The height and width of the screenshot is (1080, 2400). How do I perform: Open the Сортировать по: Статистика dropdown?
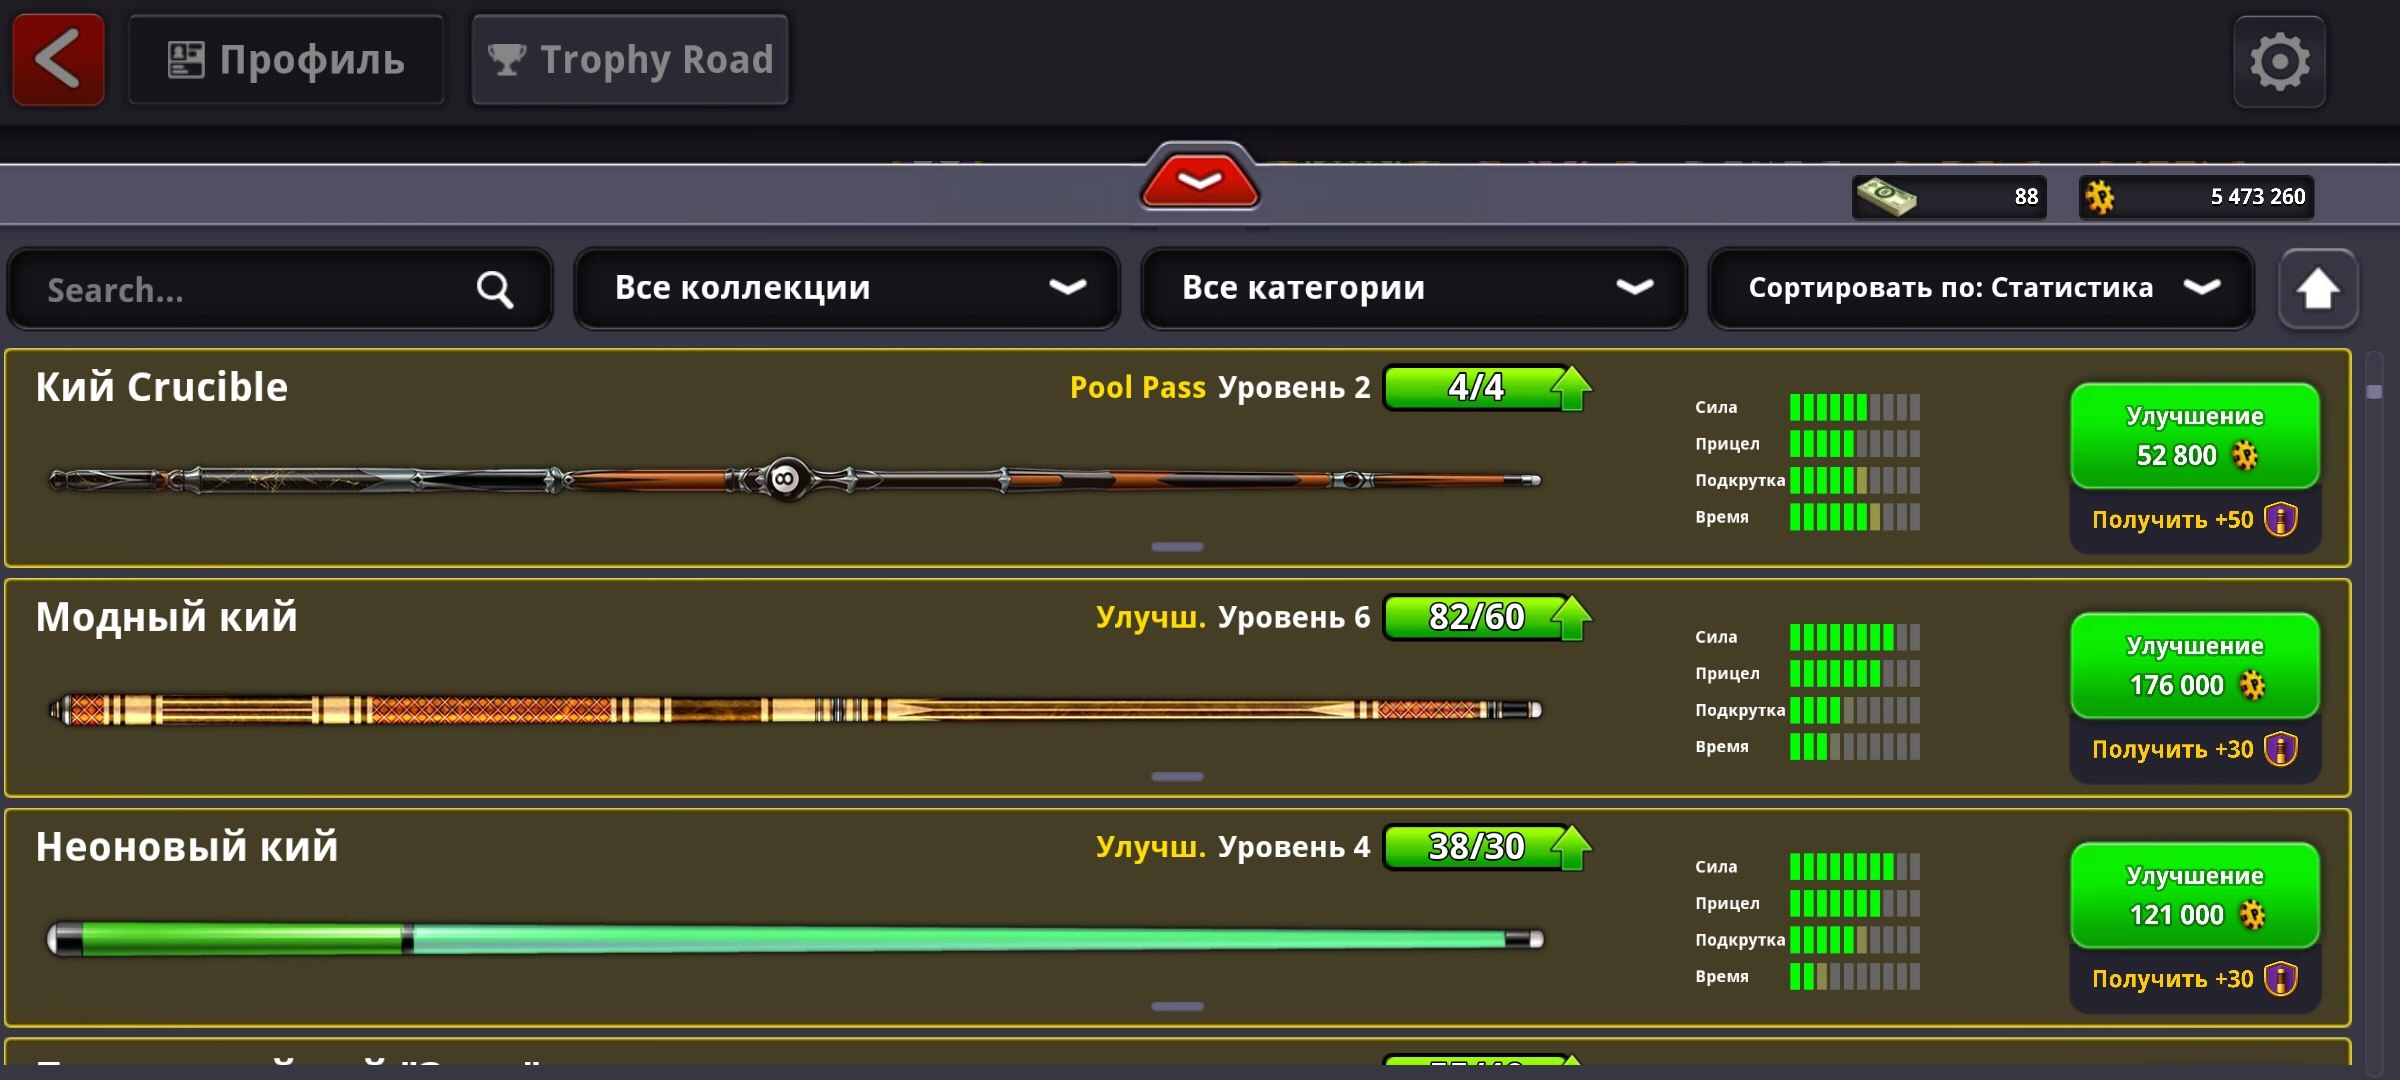click(1981, 288)
